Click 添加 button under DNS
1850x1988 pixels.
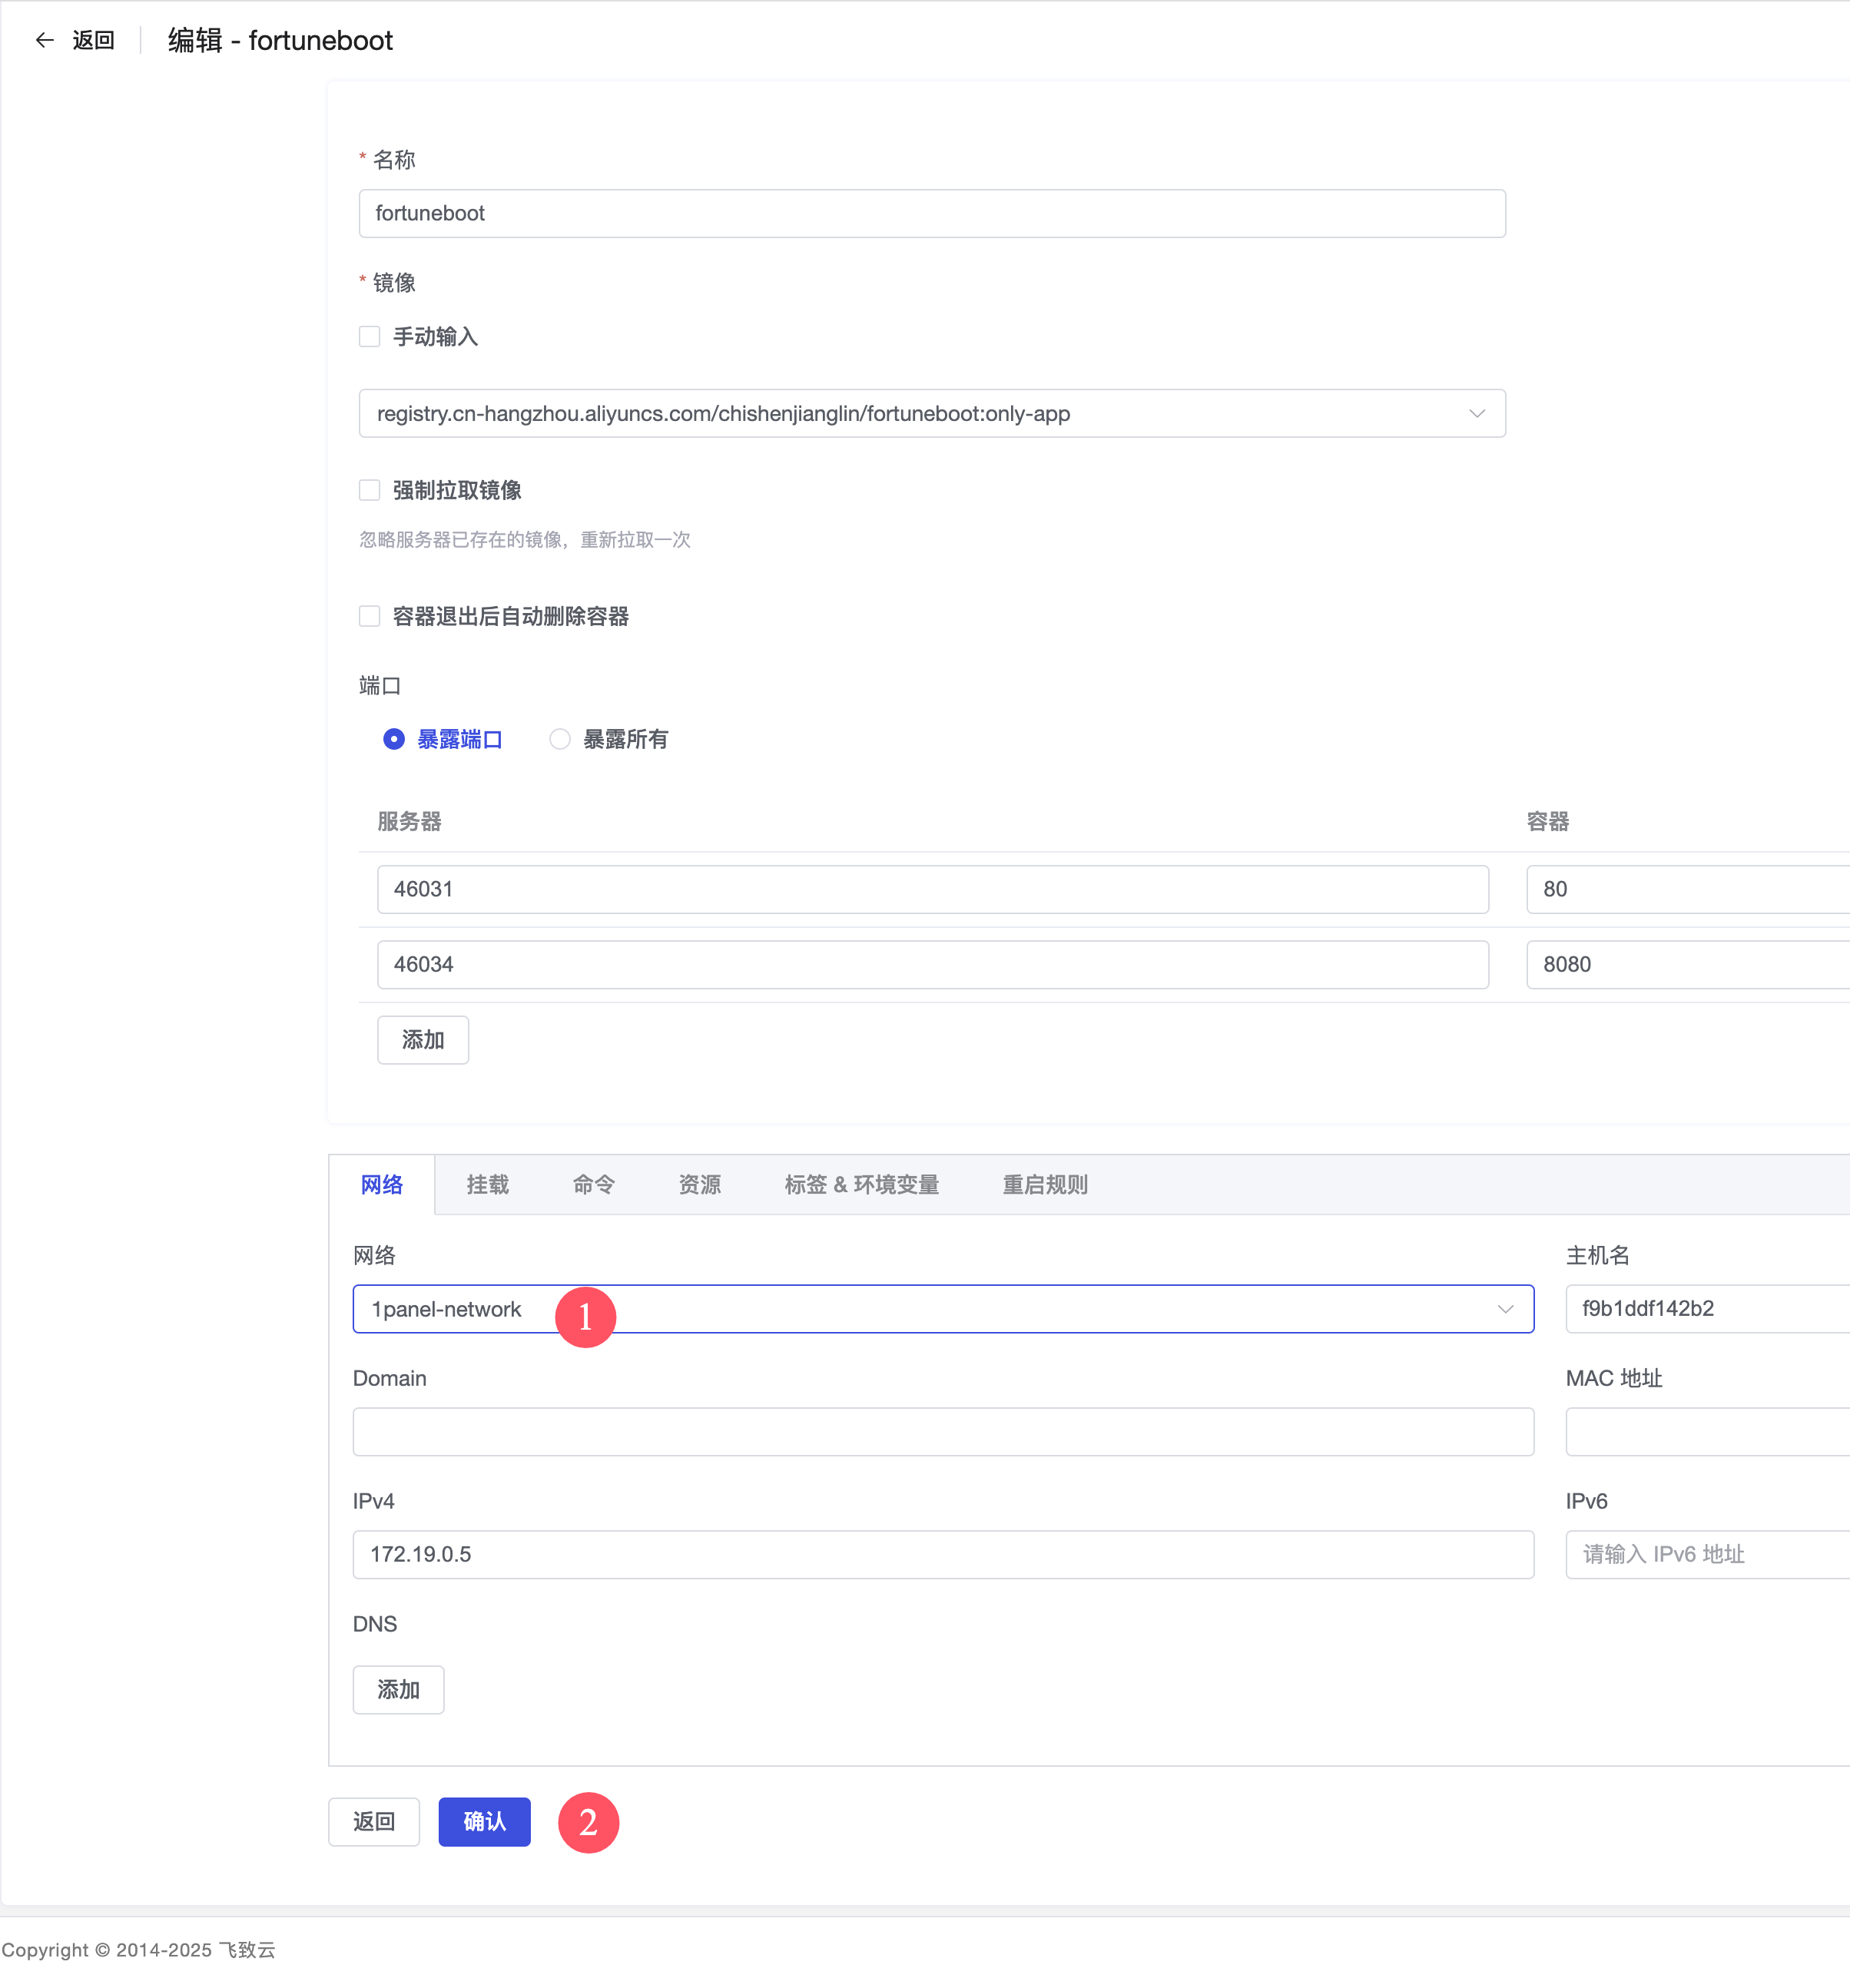pyautogui.click(x=398, y=1690)
